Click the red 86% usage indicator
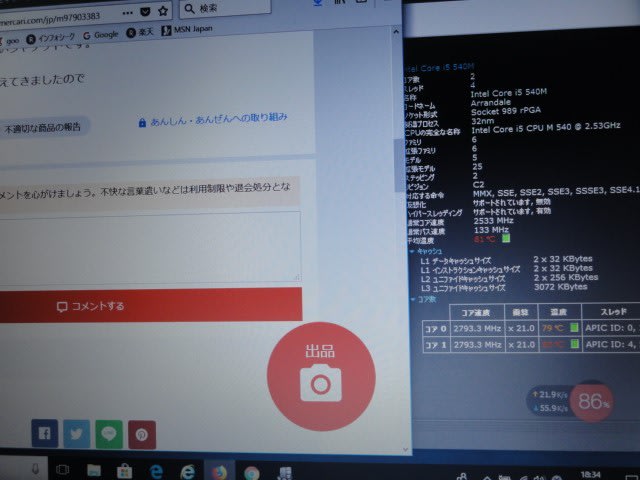 tap(594, 402)
